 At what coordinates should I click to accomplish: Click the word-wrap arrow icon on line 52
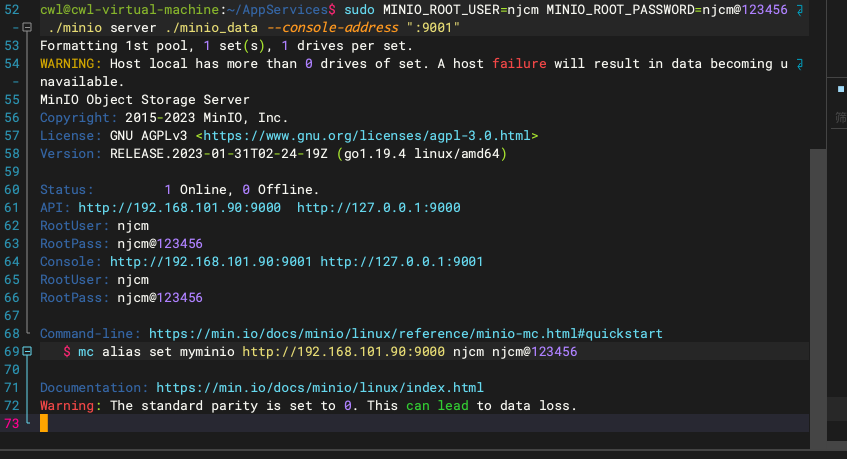(x=800, y=10)
